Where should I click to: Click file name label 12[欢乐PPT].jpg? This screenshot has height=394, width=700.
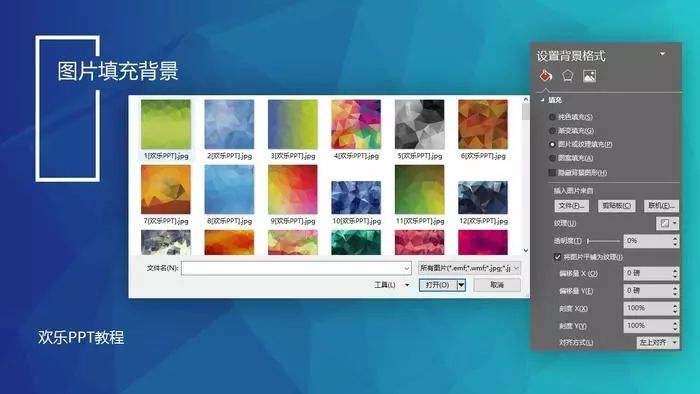[483, 221]
